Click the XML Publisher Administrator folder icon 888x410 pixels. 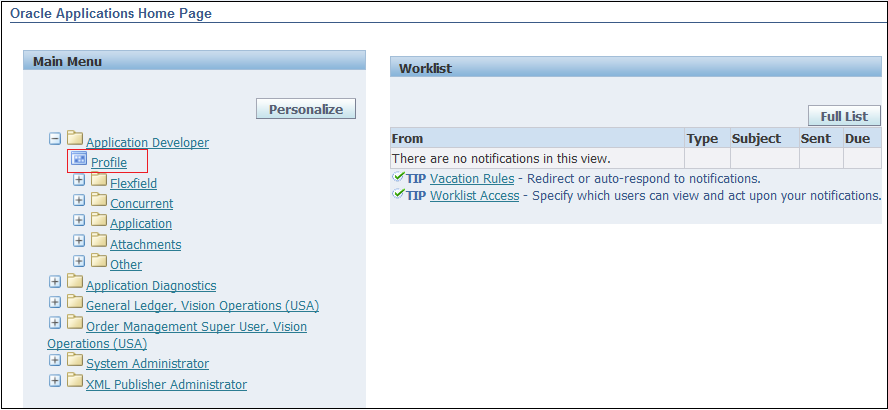[x=75, y=379]
